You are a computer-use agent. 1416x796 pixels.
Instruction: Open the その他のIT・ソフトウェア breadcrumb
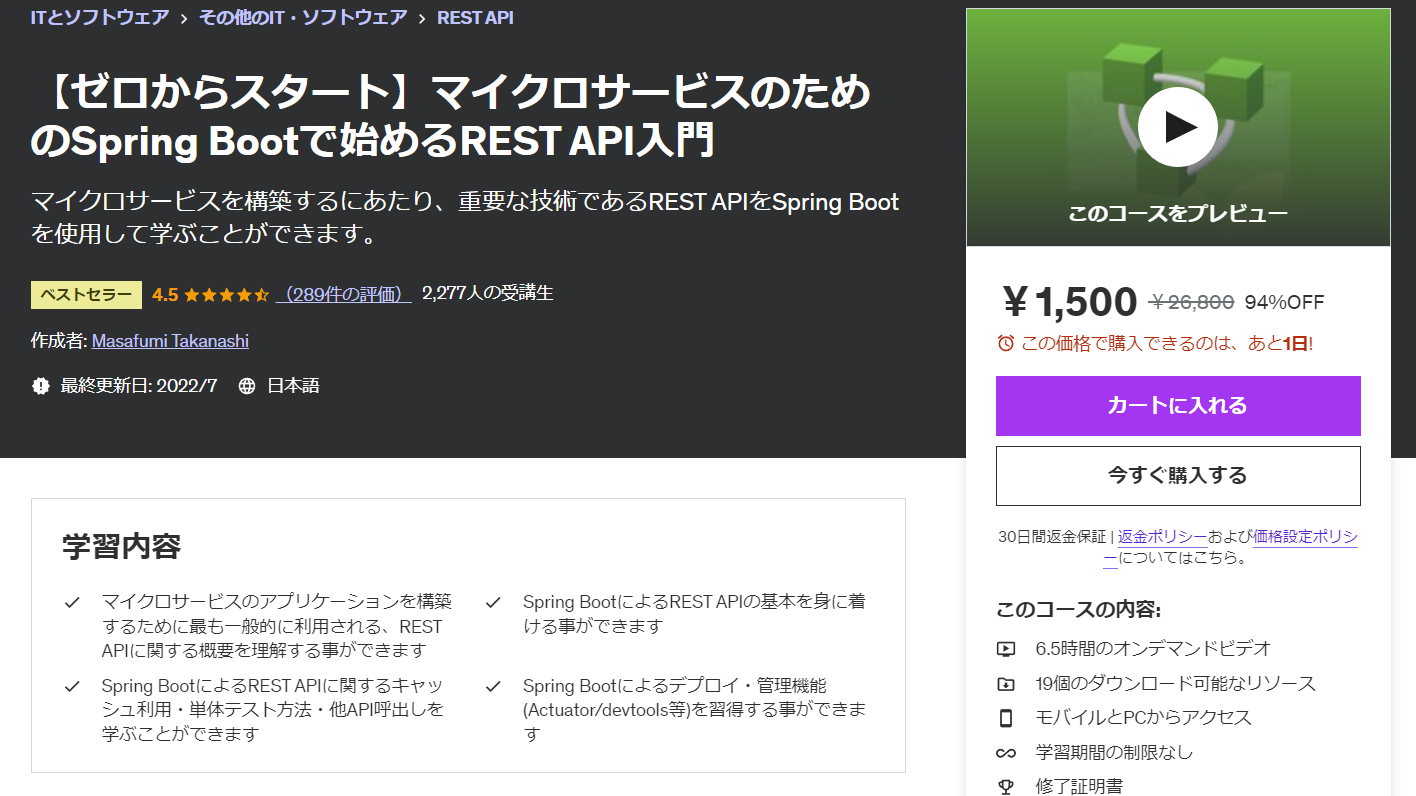[x=303, y=17]
